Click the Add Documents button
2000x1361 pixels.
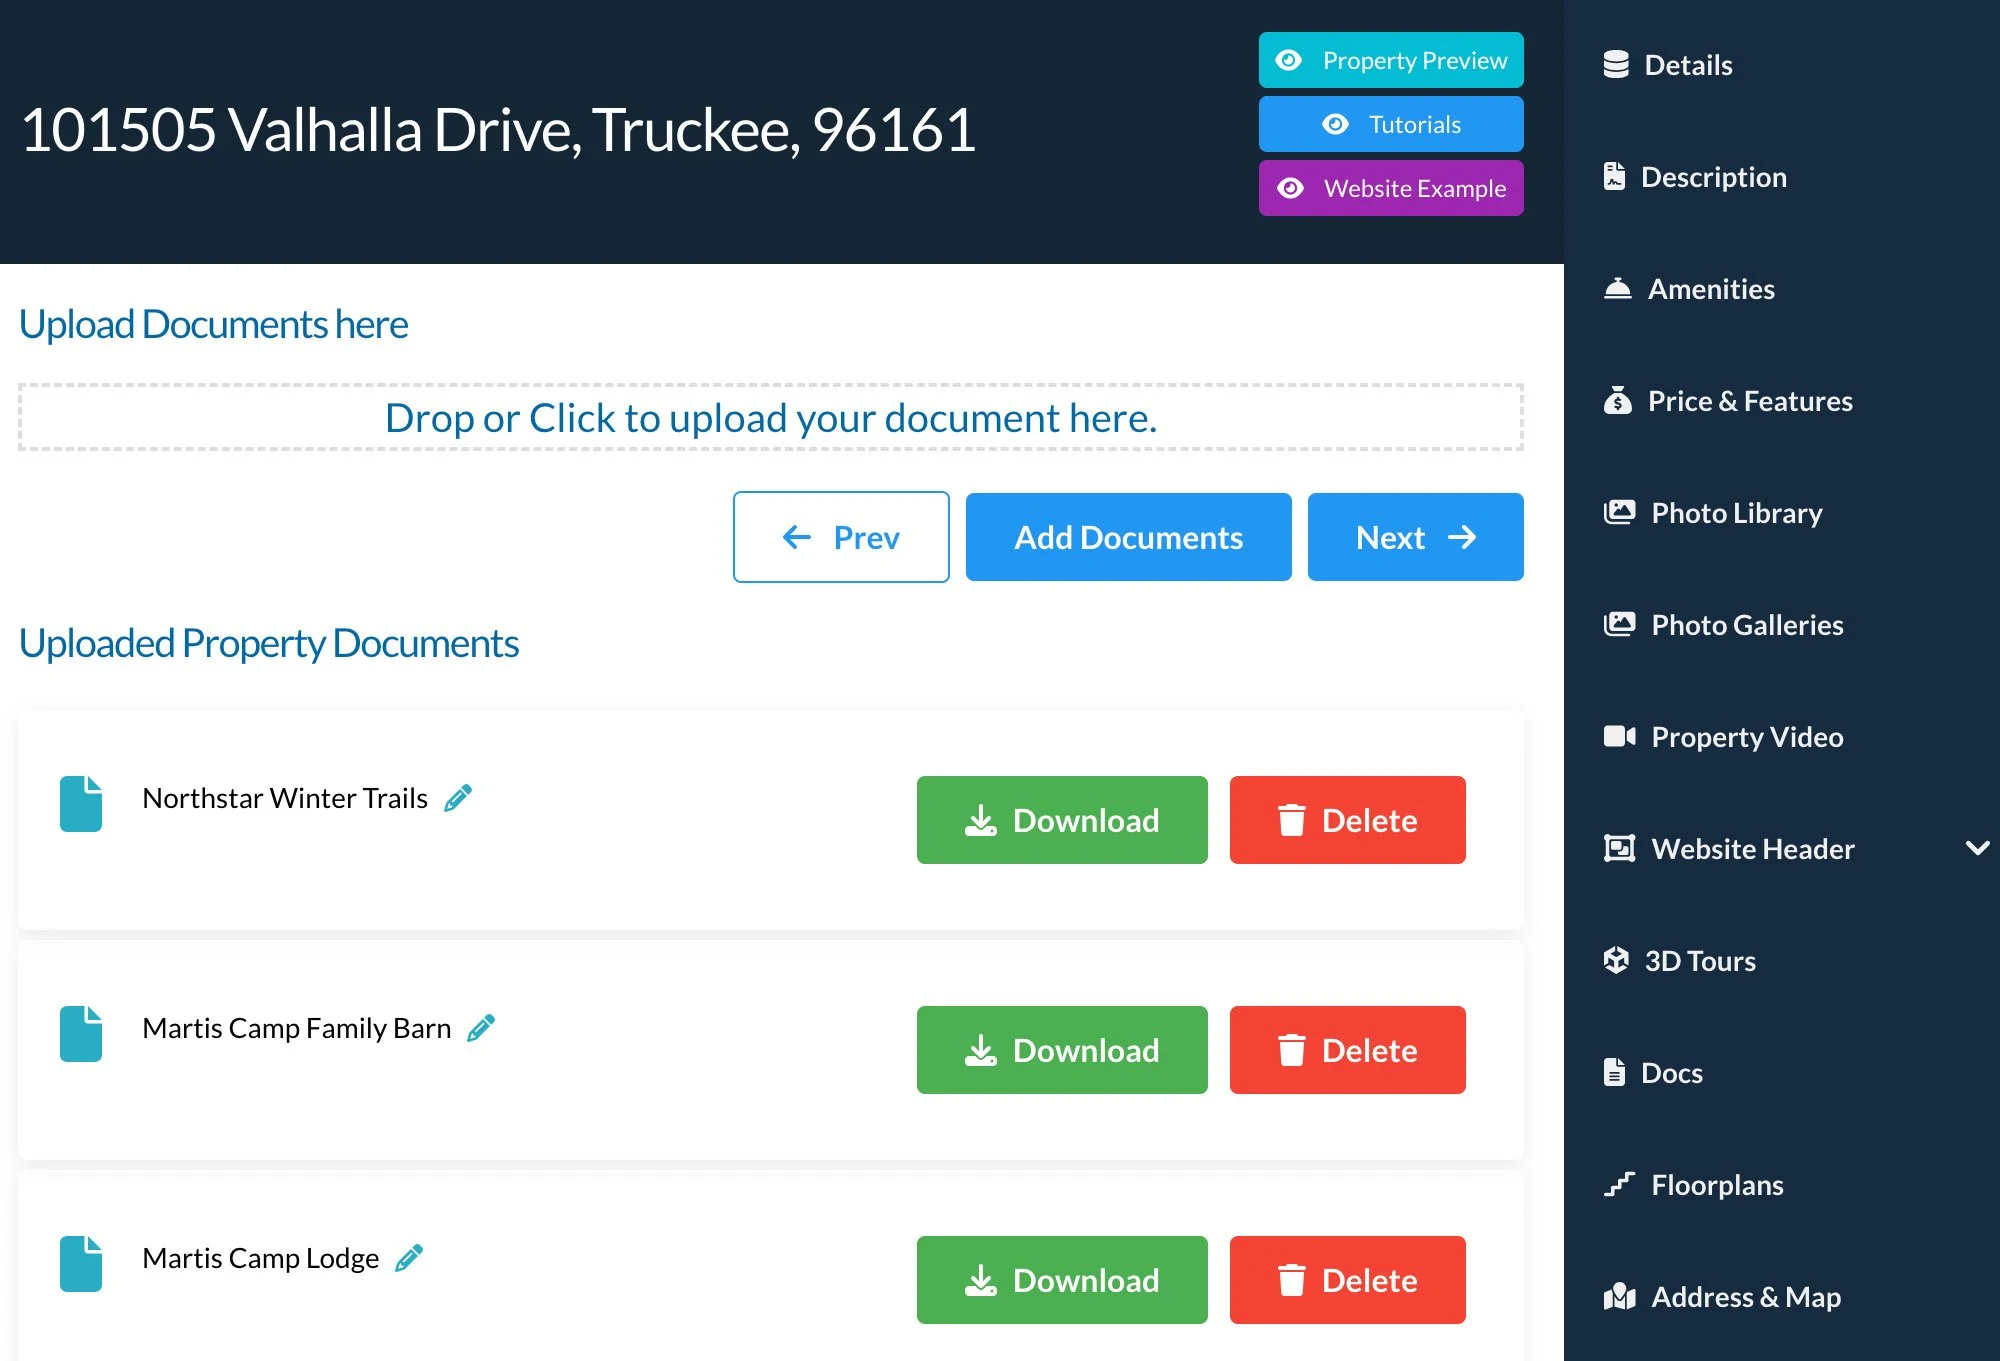point(1128,537)
